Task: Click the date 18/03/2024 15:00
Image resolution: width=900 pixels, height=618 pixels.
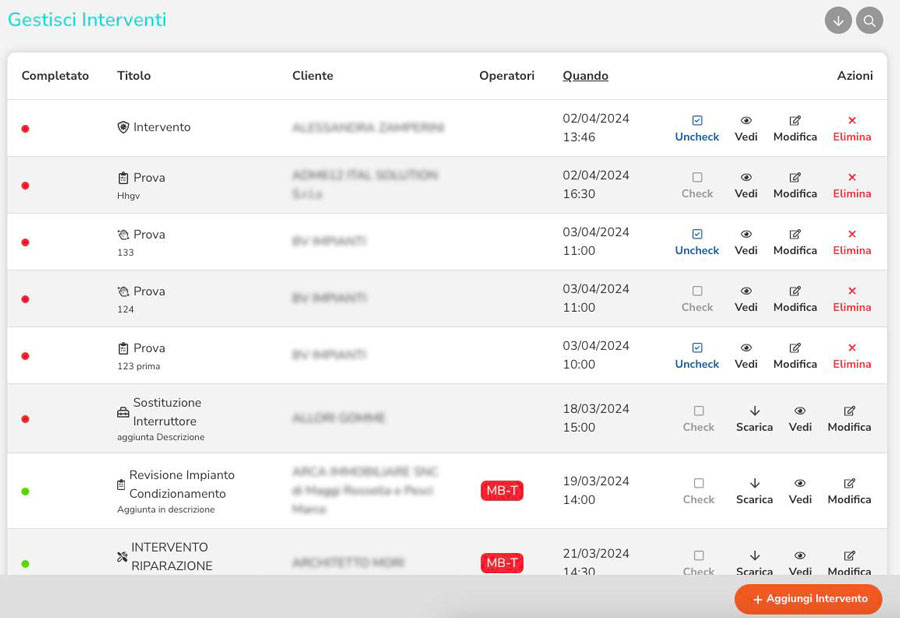Action: click(x=596, y=418)
